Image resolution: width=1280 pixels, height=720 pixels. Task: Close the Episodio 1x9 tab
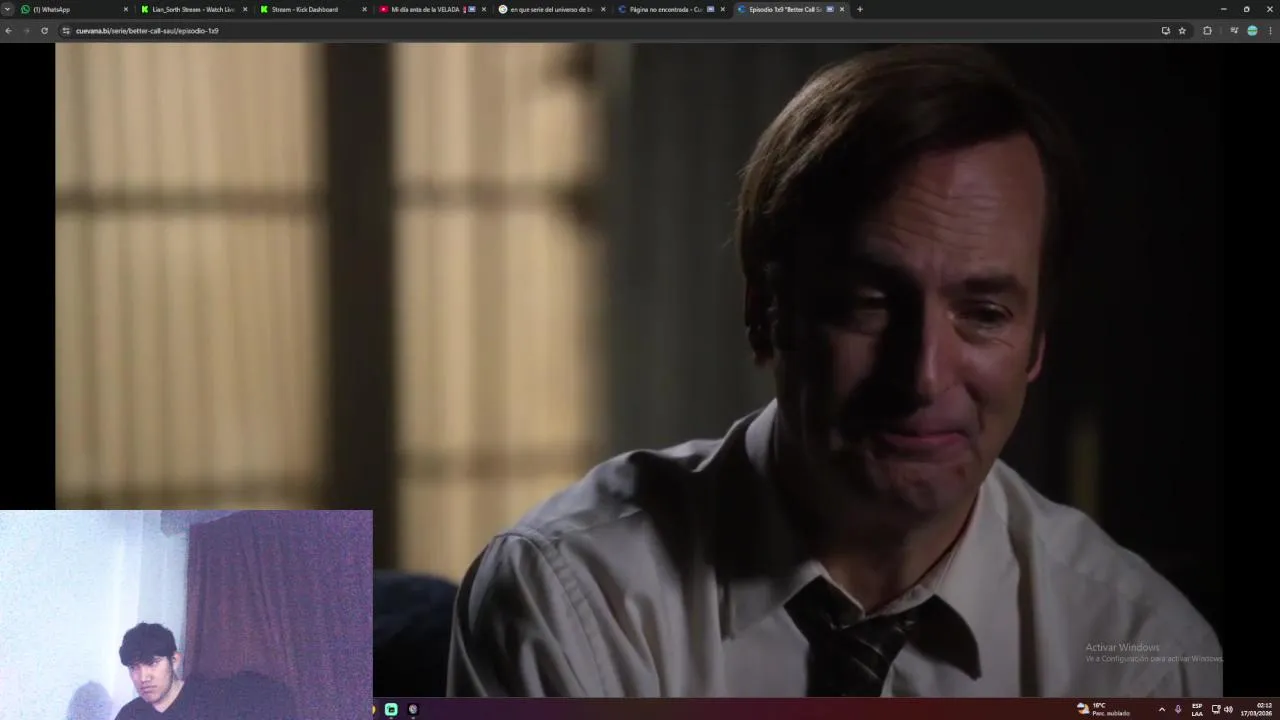click(x=842, y=9)
